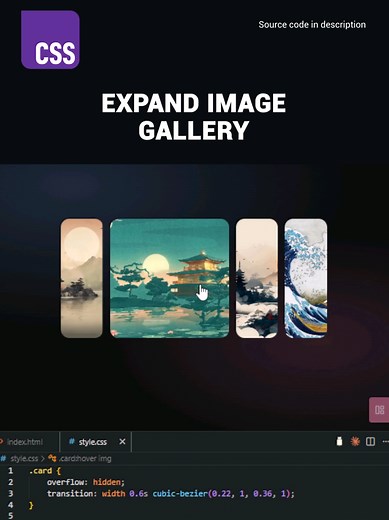
Task: Click line number 3 in the gutter
Action: [x=10, y=493]
